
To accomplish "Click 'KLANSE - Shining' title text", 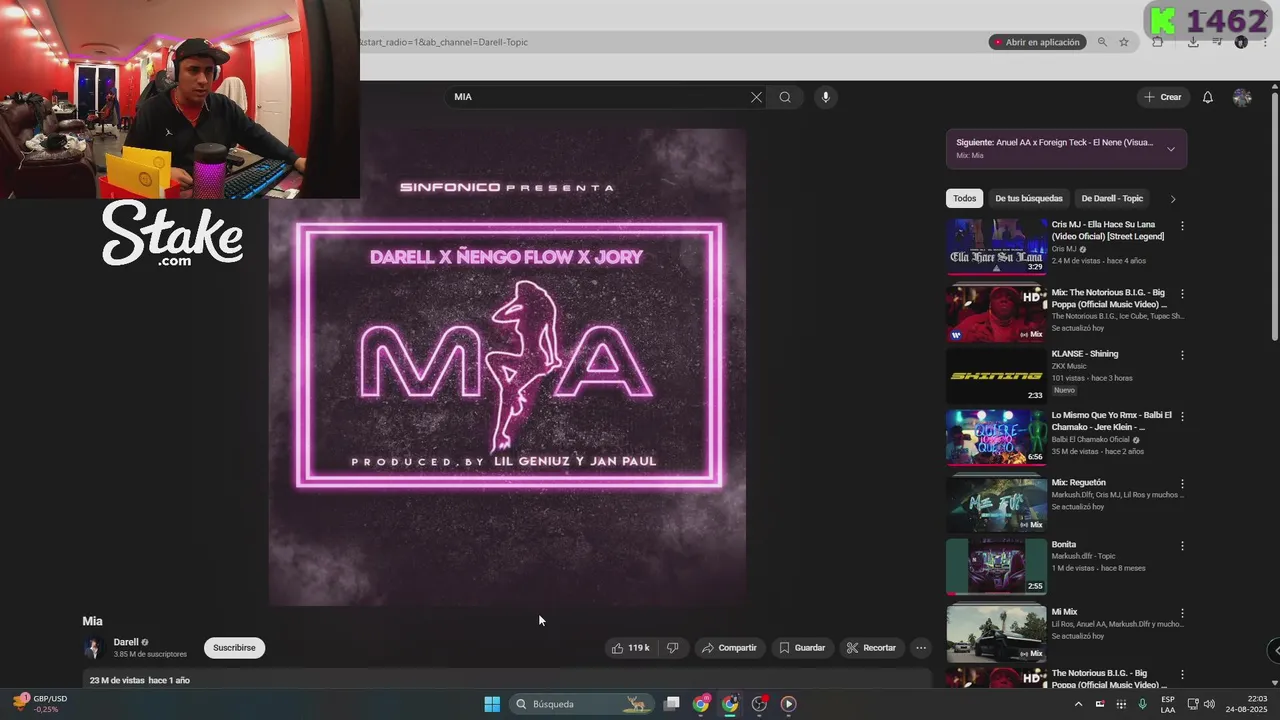I will coord(1085,354).
